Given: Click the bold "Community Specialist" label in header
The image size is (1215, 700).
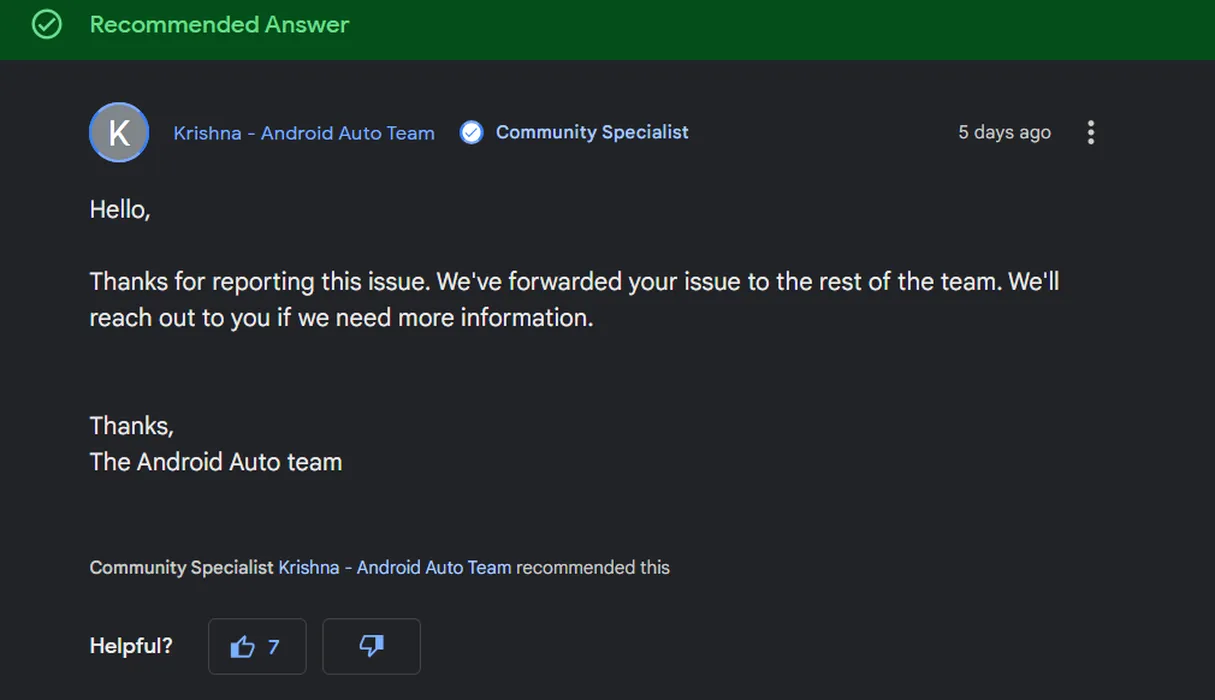Looking at the screenshot, I should click(x=592, y=132).
